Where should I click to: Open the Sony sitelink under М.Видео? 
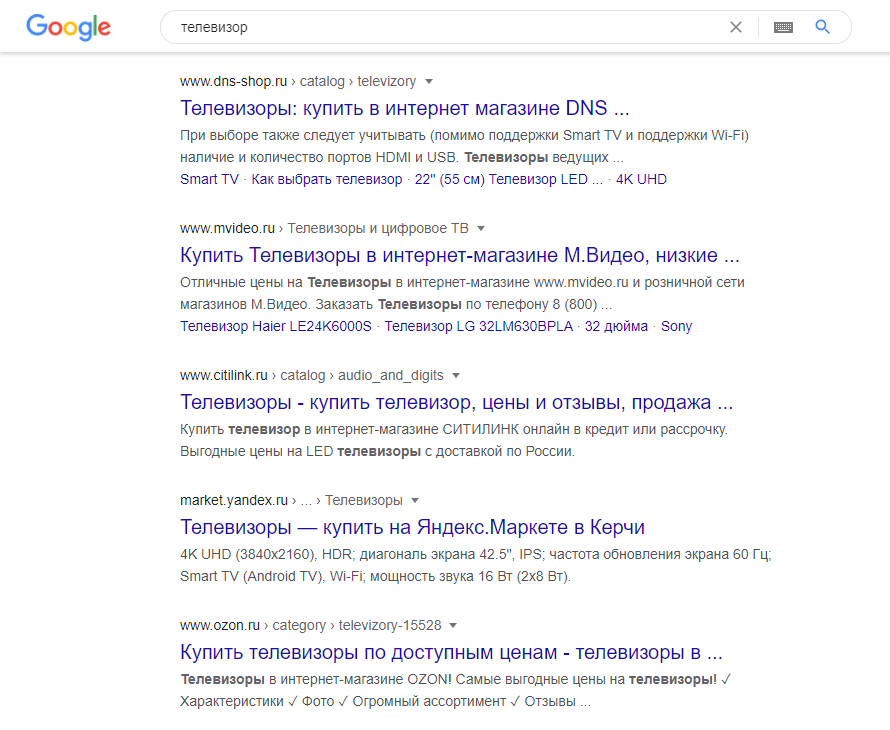pos(676,327)
